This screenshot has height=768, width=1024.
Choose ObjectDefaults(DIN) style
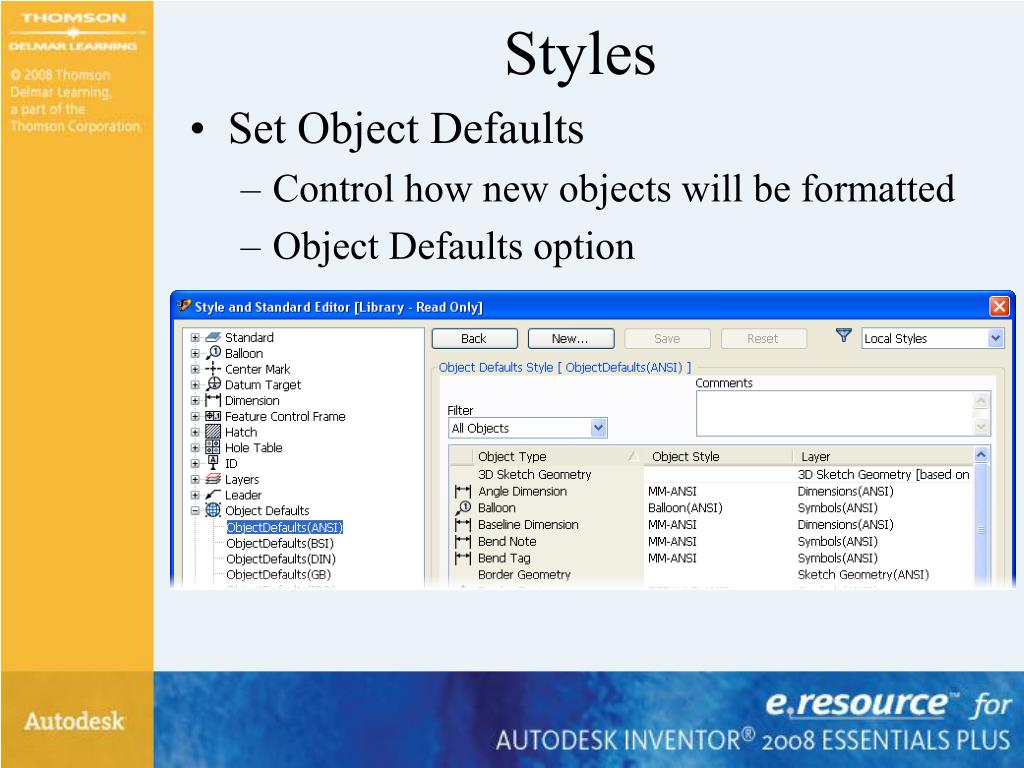pyautogui.click(x=279, y=559)
